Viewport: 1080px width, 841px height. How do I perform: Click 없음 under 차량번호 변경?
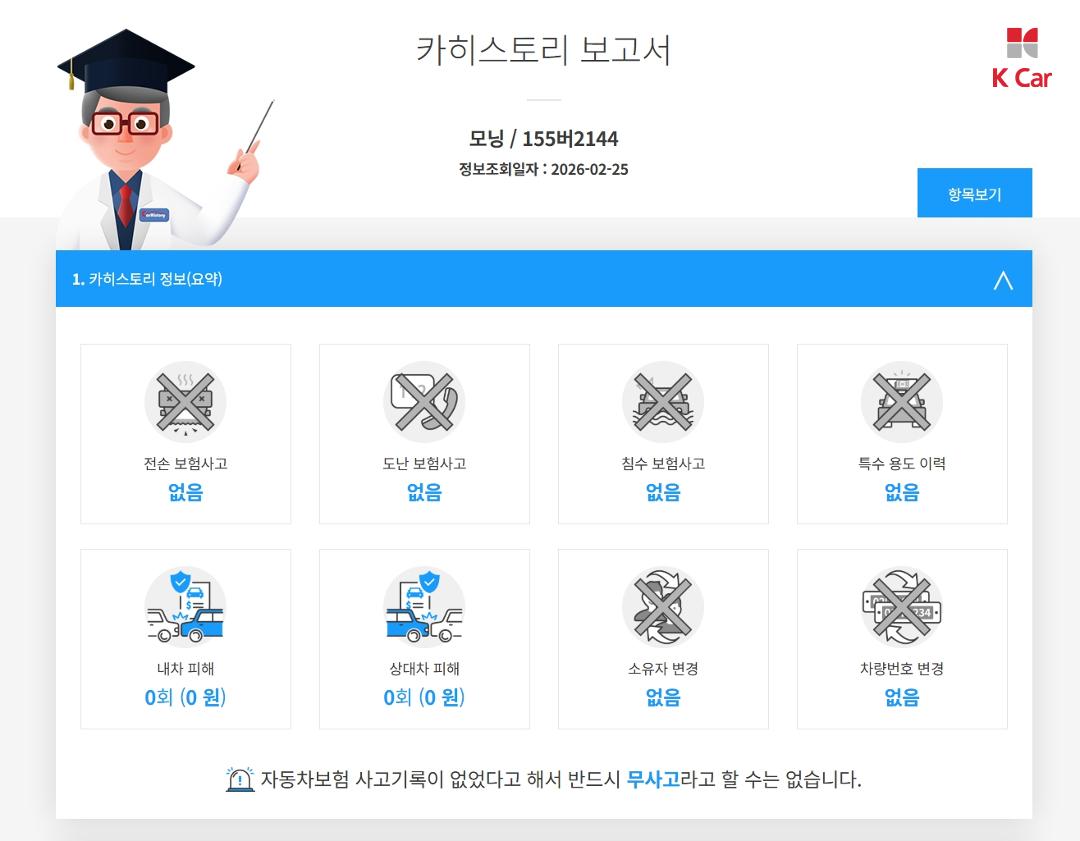[902, 698]
